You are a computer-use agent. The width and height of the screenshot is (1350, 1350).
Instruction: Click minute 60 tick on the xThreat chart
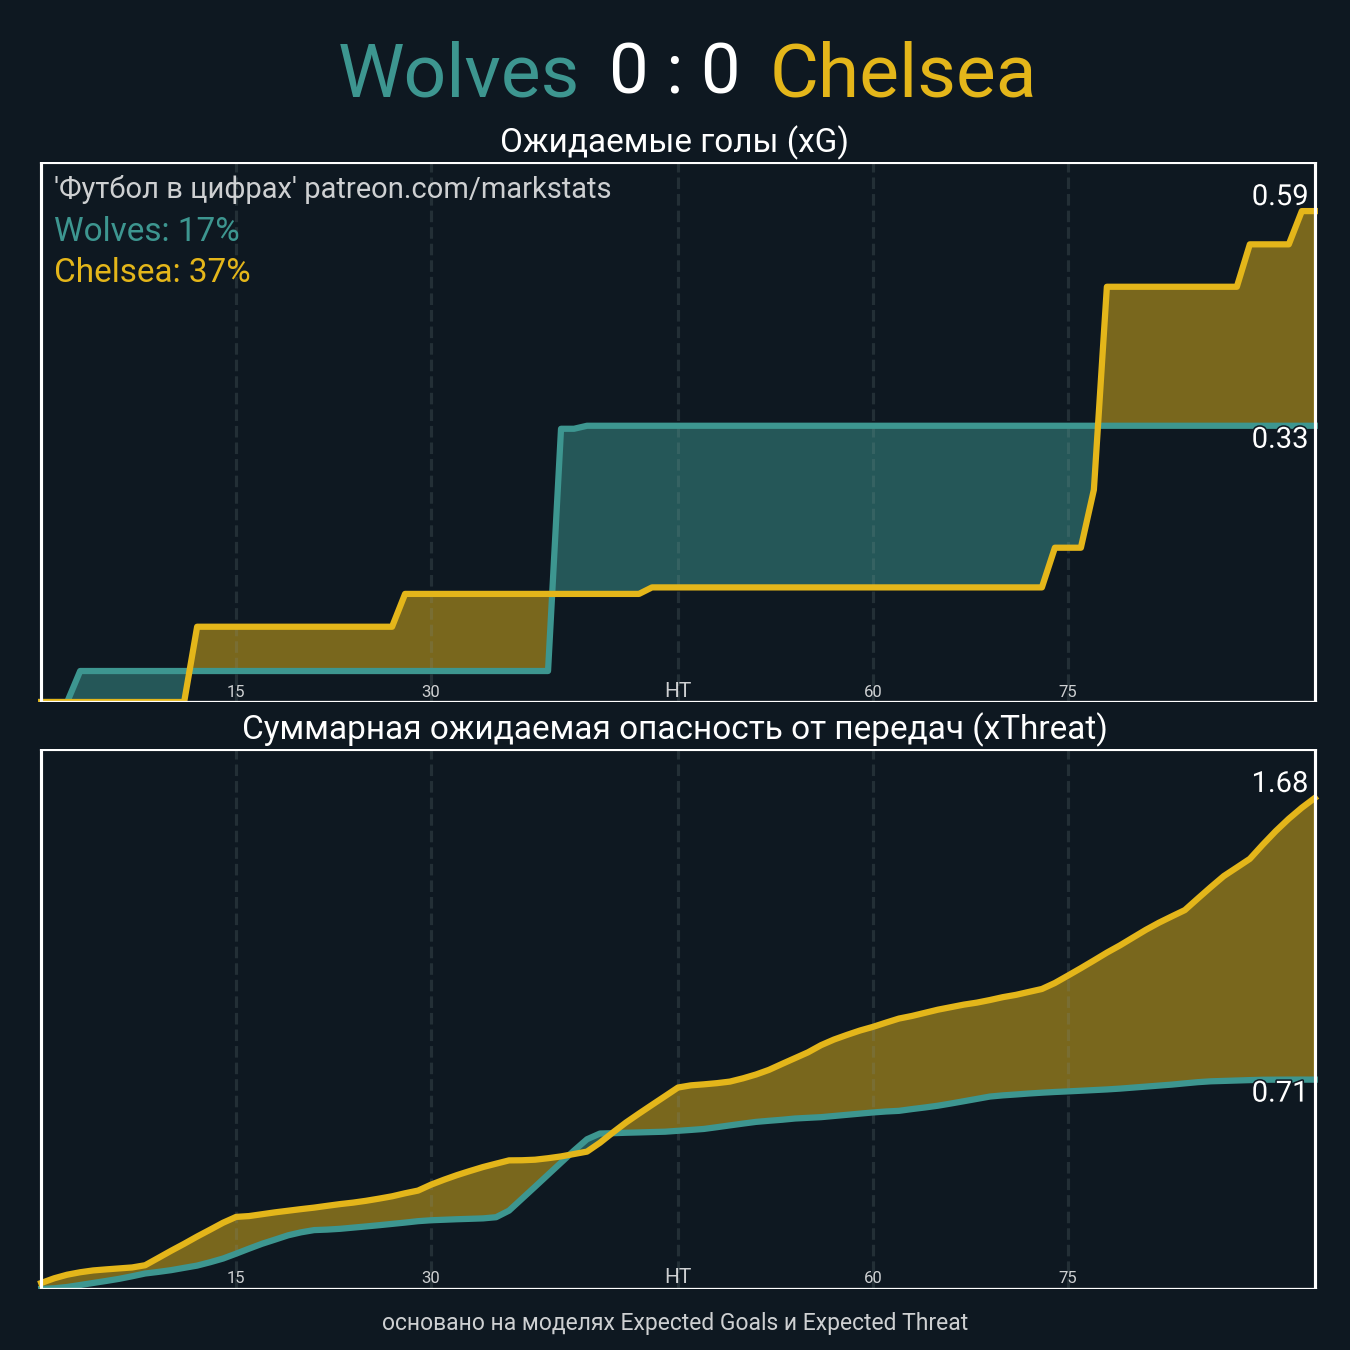[872, 1277]
